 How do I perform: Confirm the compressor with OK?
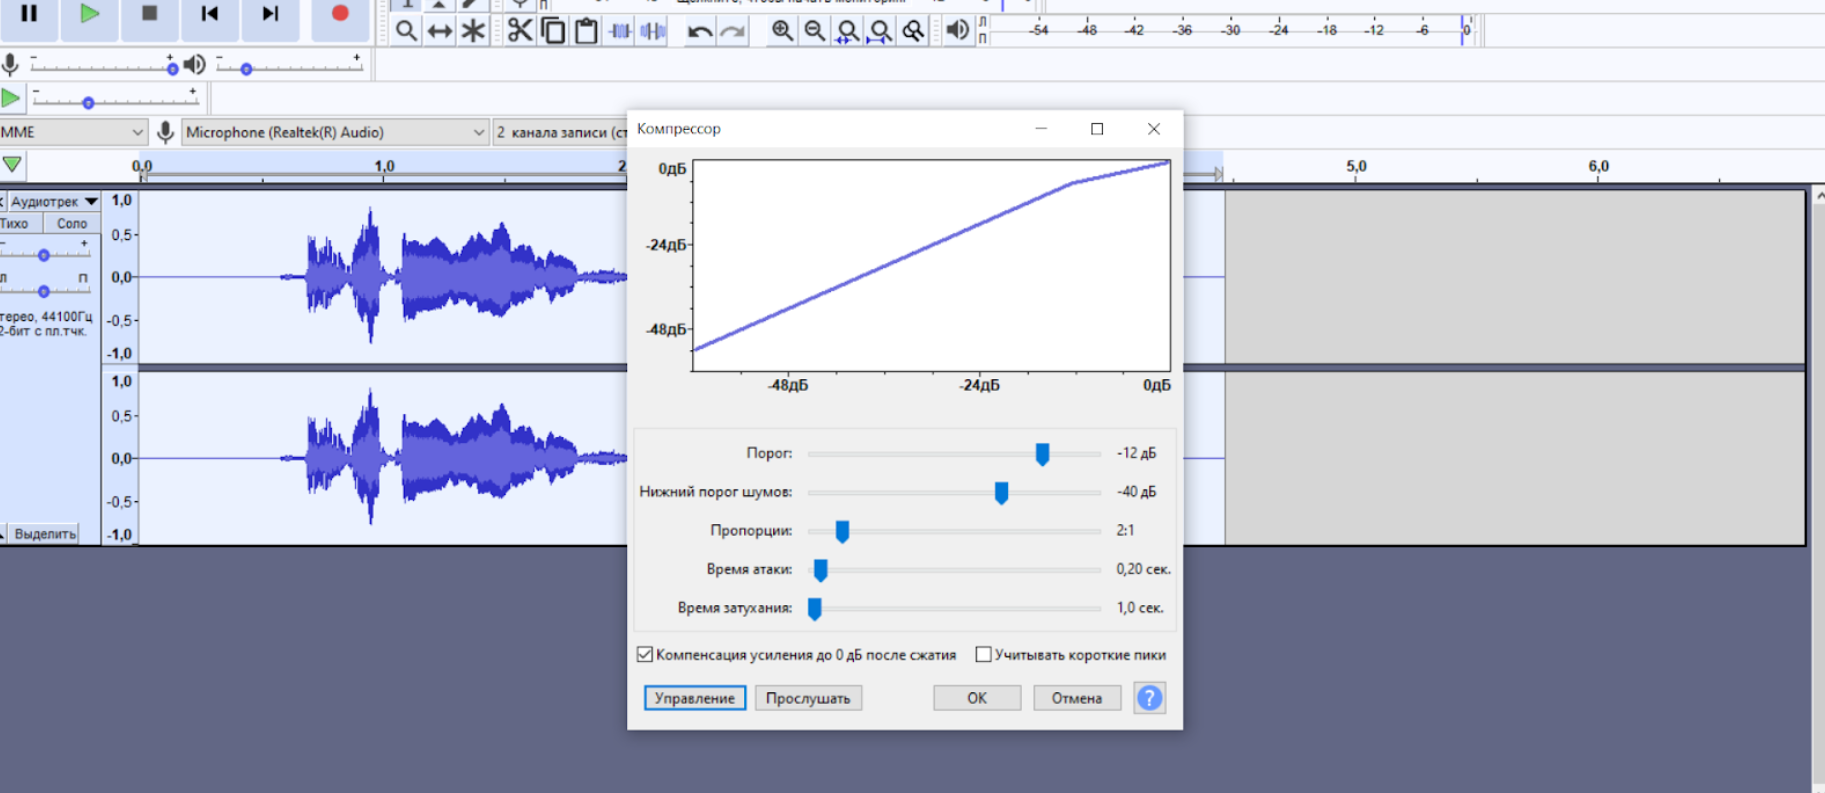coord(977,698)
